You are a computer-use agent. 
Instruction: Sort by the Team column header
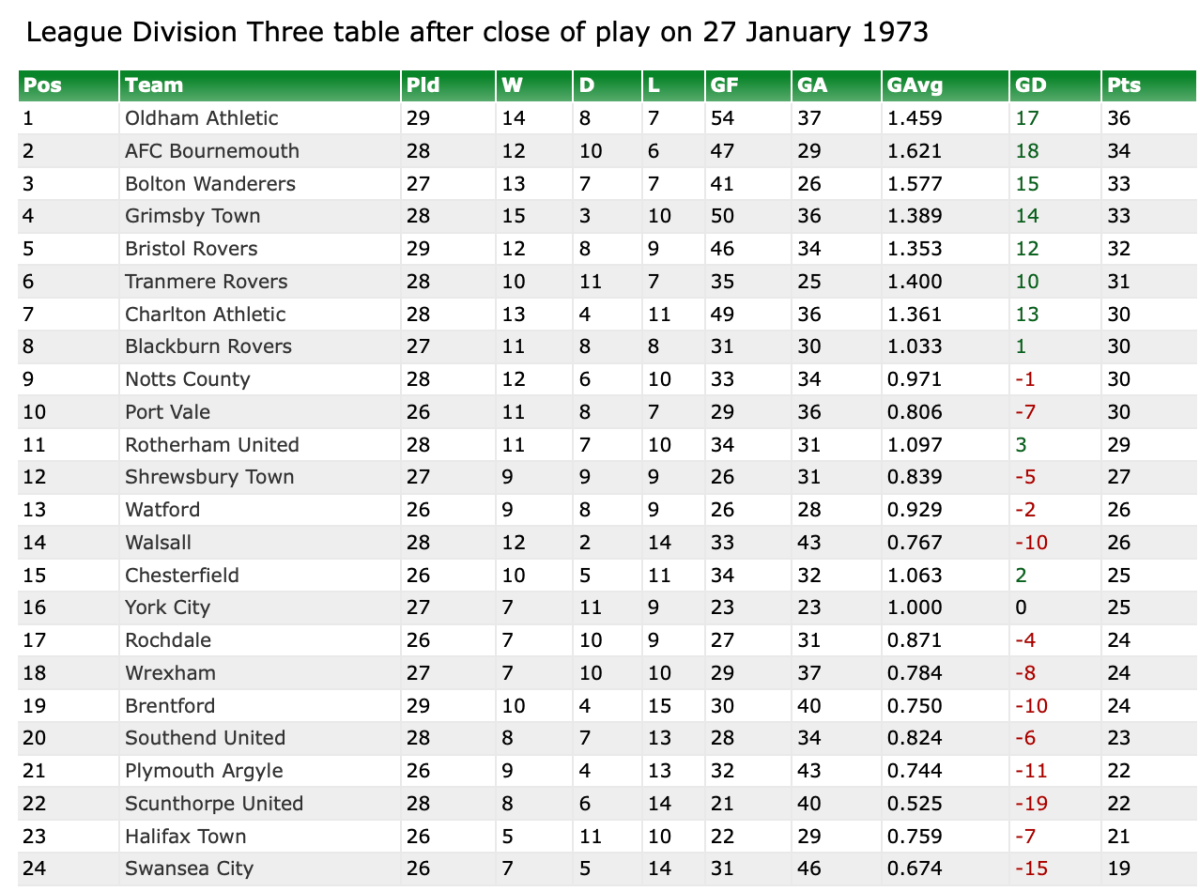154,85
